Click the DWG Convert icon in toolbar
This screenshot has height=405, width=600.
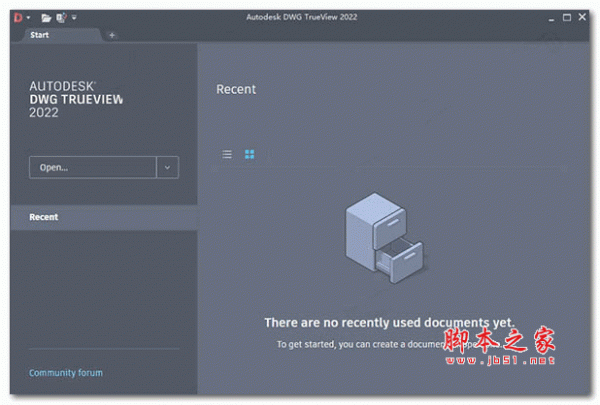[61, 18]
